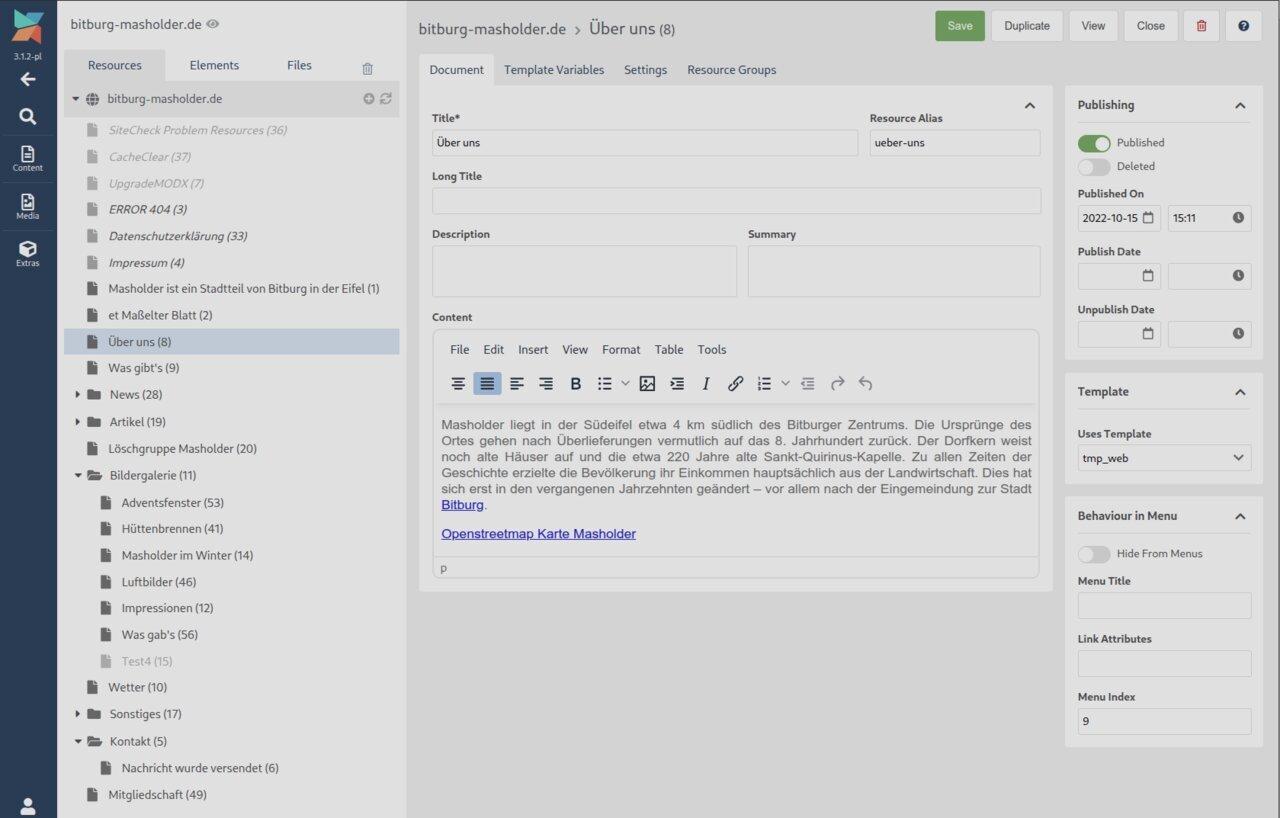Expand the News folder in tree

point(78,395)
